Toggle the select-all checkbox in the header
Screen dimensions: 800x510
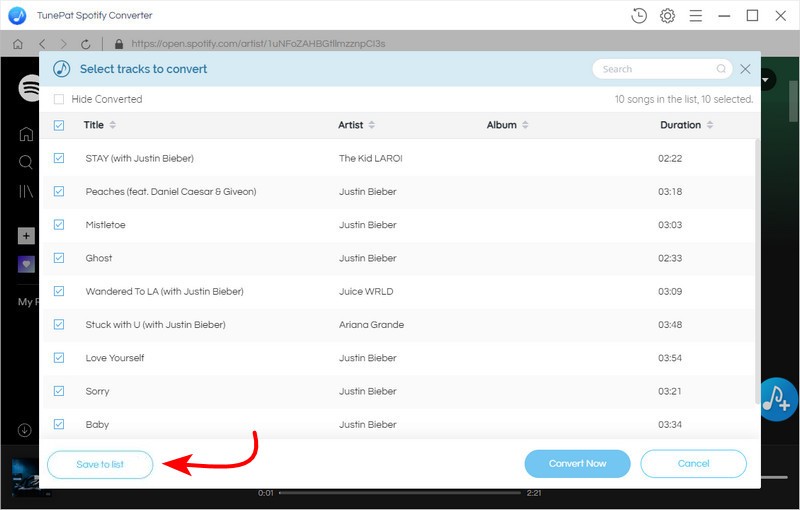(x=59, y=125)
